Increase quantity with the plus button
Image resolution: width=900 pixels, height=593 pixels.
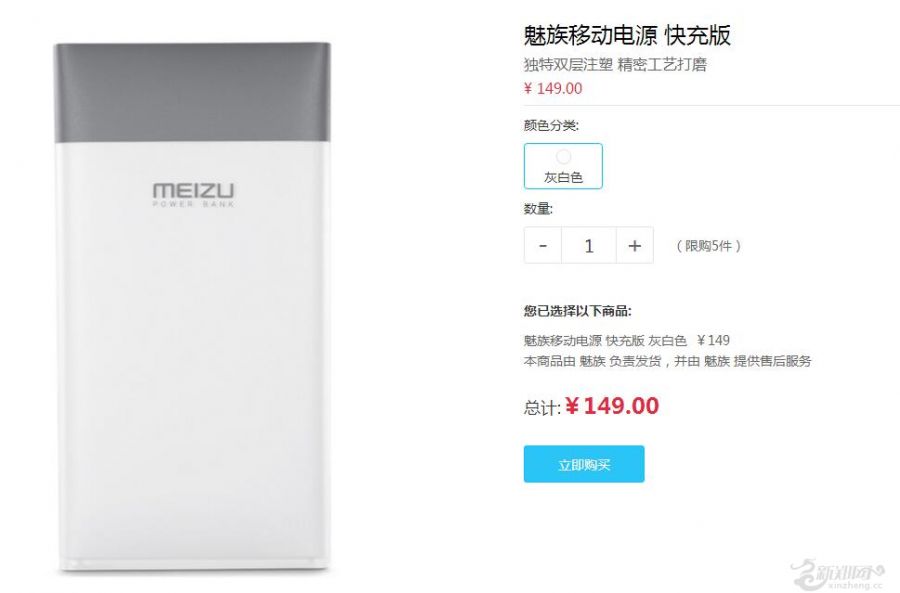pos(635,246)
